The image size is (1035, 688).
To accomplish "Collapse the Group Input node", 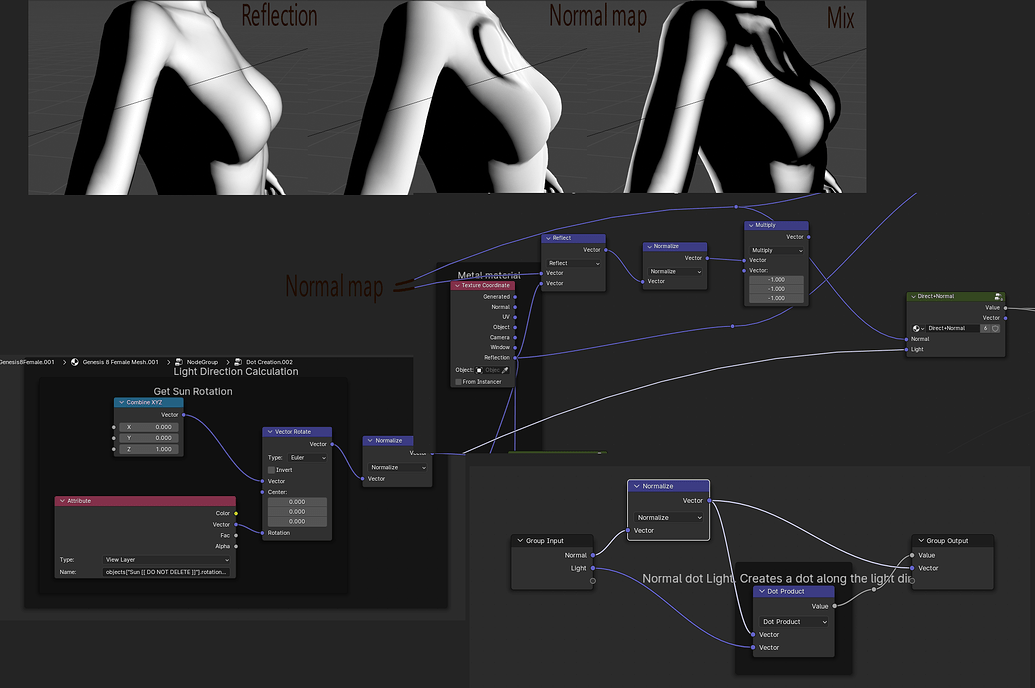I will [520, 541].
